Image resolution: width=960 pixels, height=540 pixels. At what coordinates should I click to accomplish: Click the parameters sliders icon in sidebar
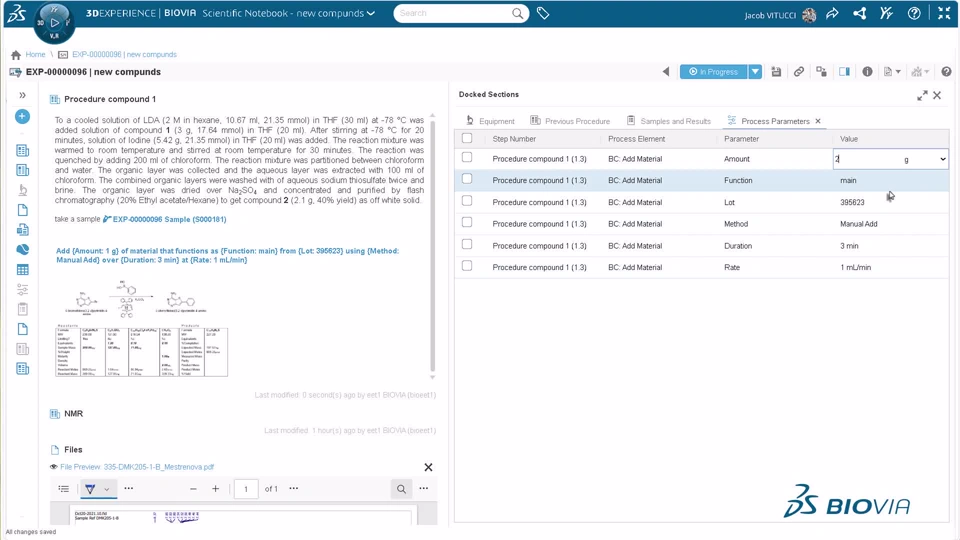[x=23, y=289]
